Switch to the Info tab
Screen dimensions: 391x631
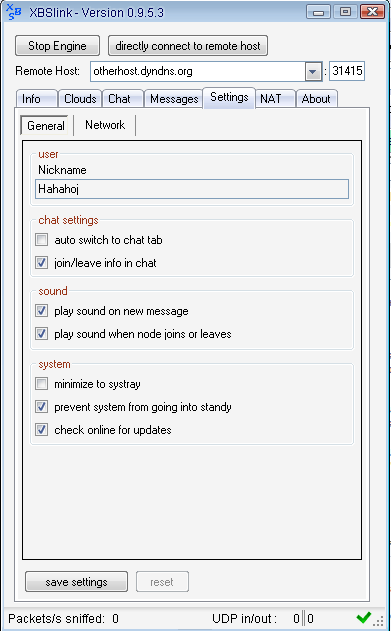click(37, 99)
